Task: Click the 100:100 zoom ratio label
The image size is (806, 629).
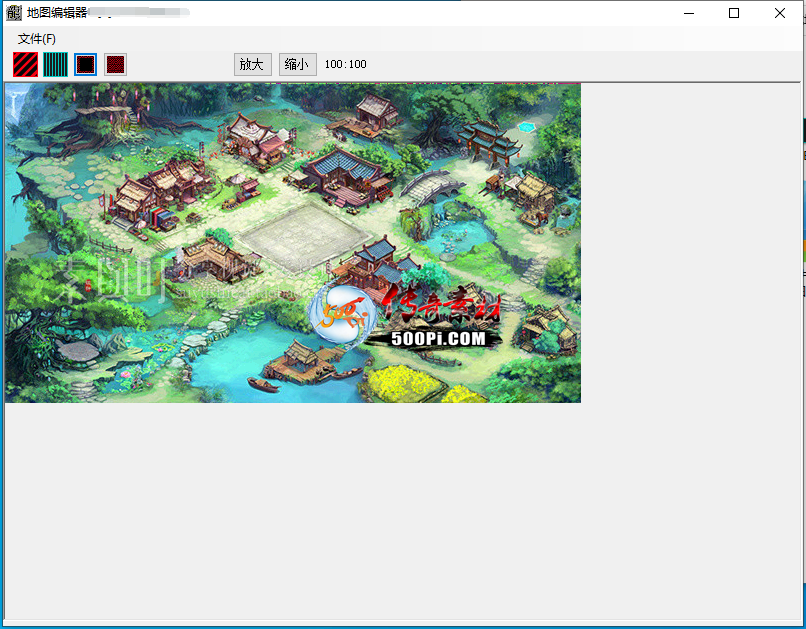Action: tap(345, 64)
